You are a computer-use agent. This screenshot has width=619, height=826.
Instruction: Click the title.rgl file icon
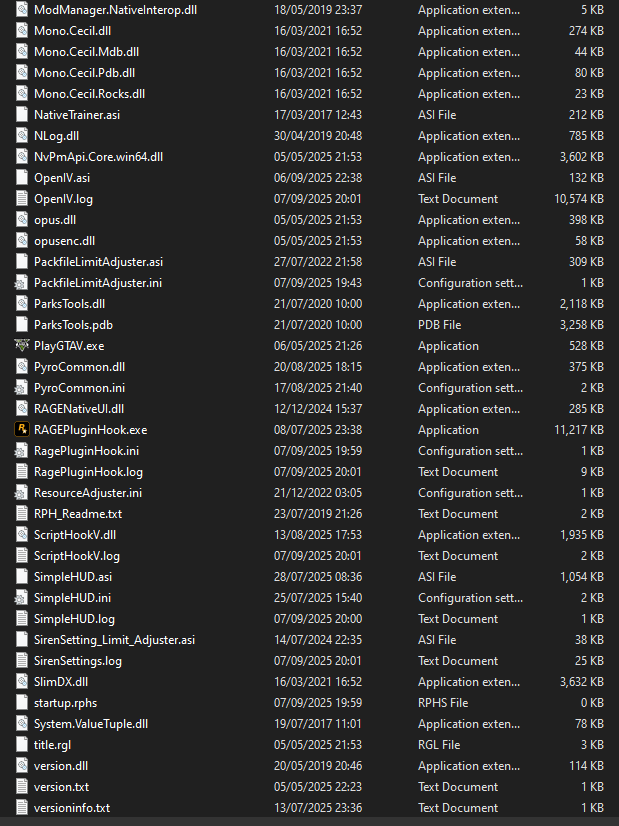tap(22, 745)
